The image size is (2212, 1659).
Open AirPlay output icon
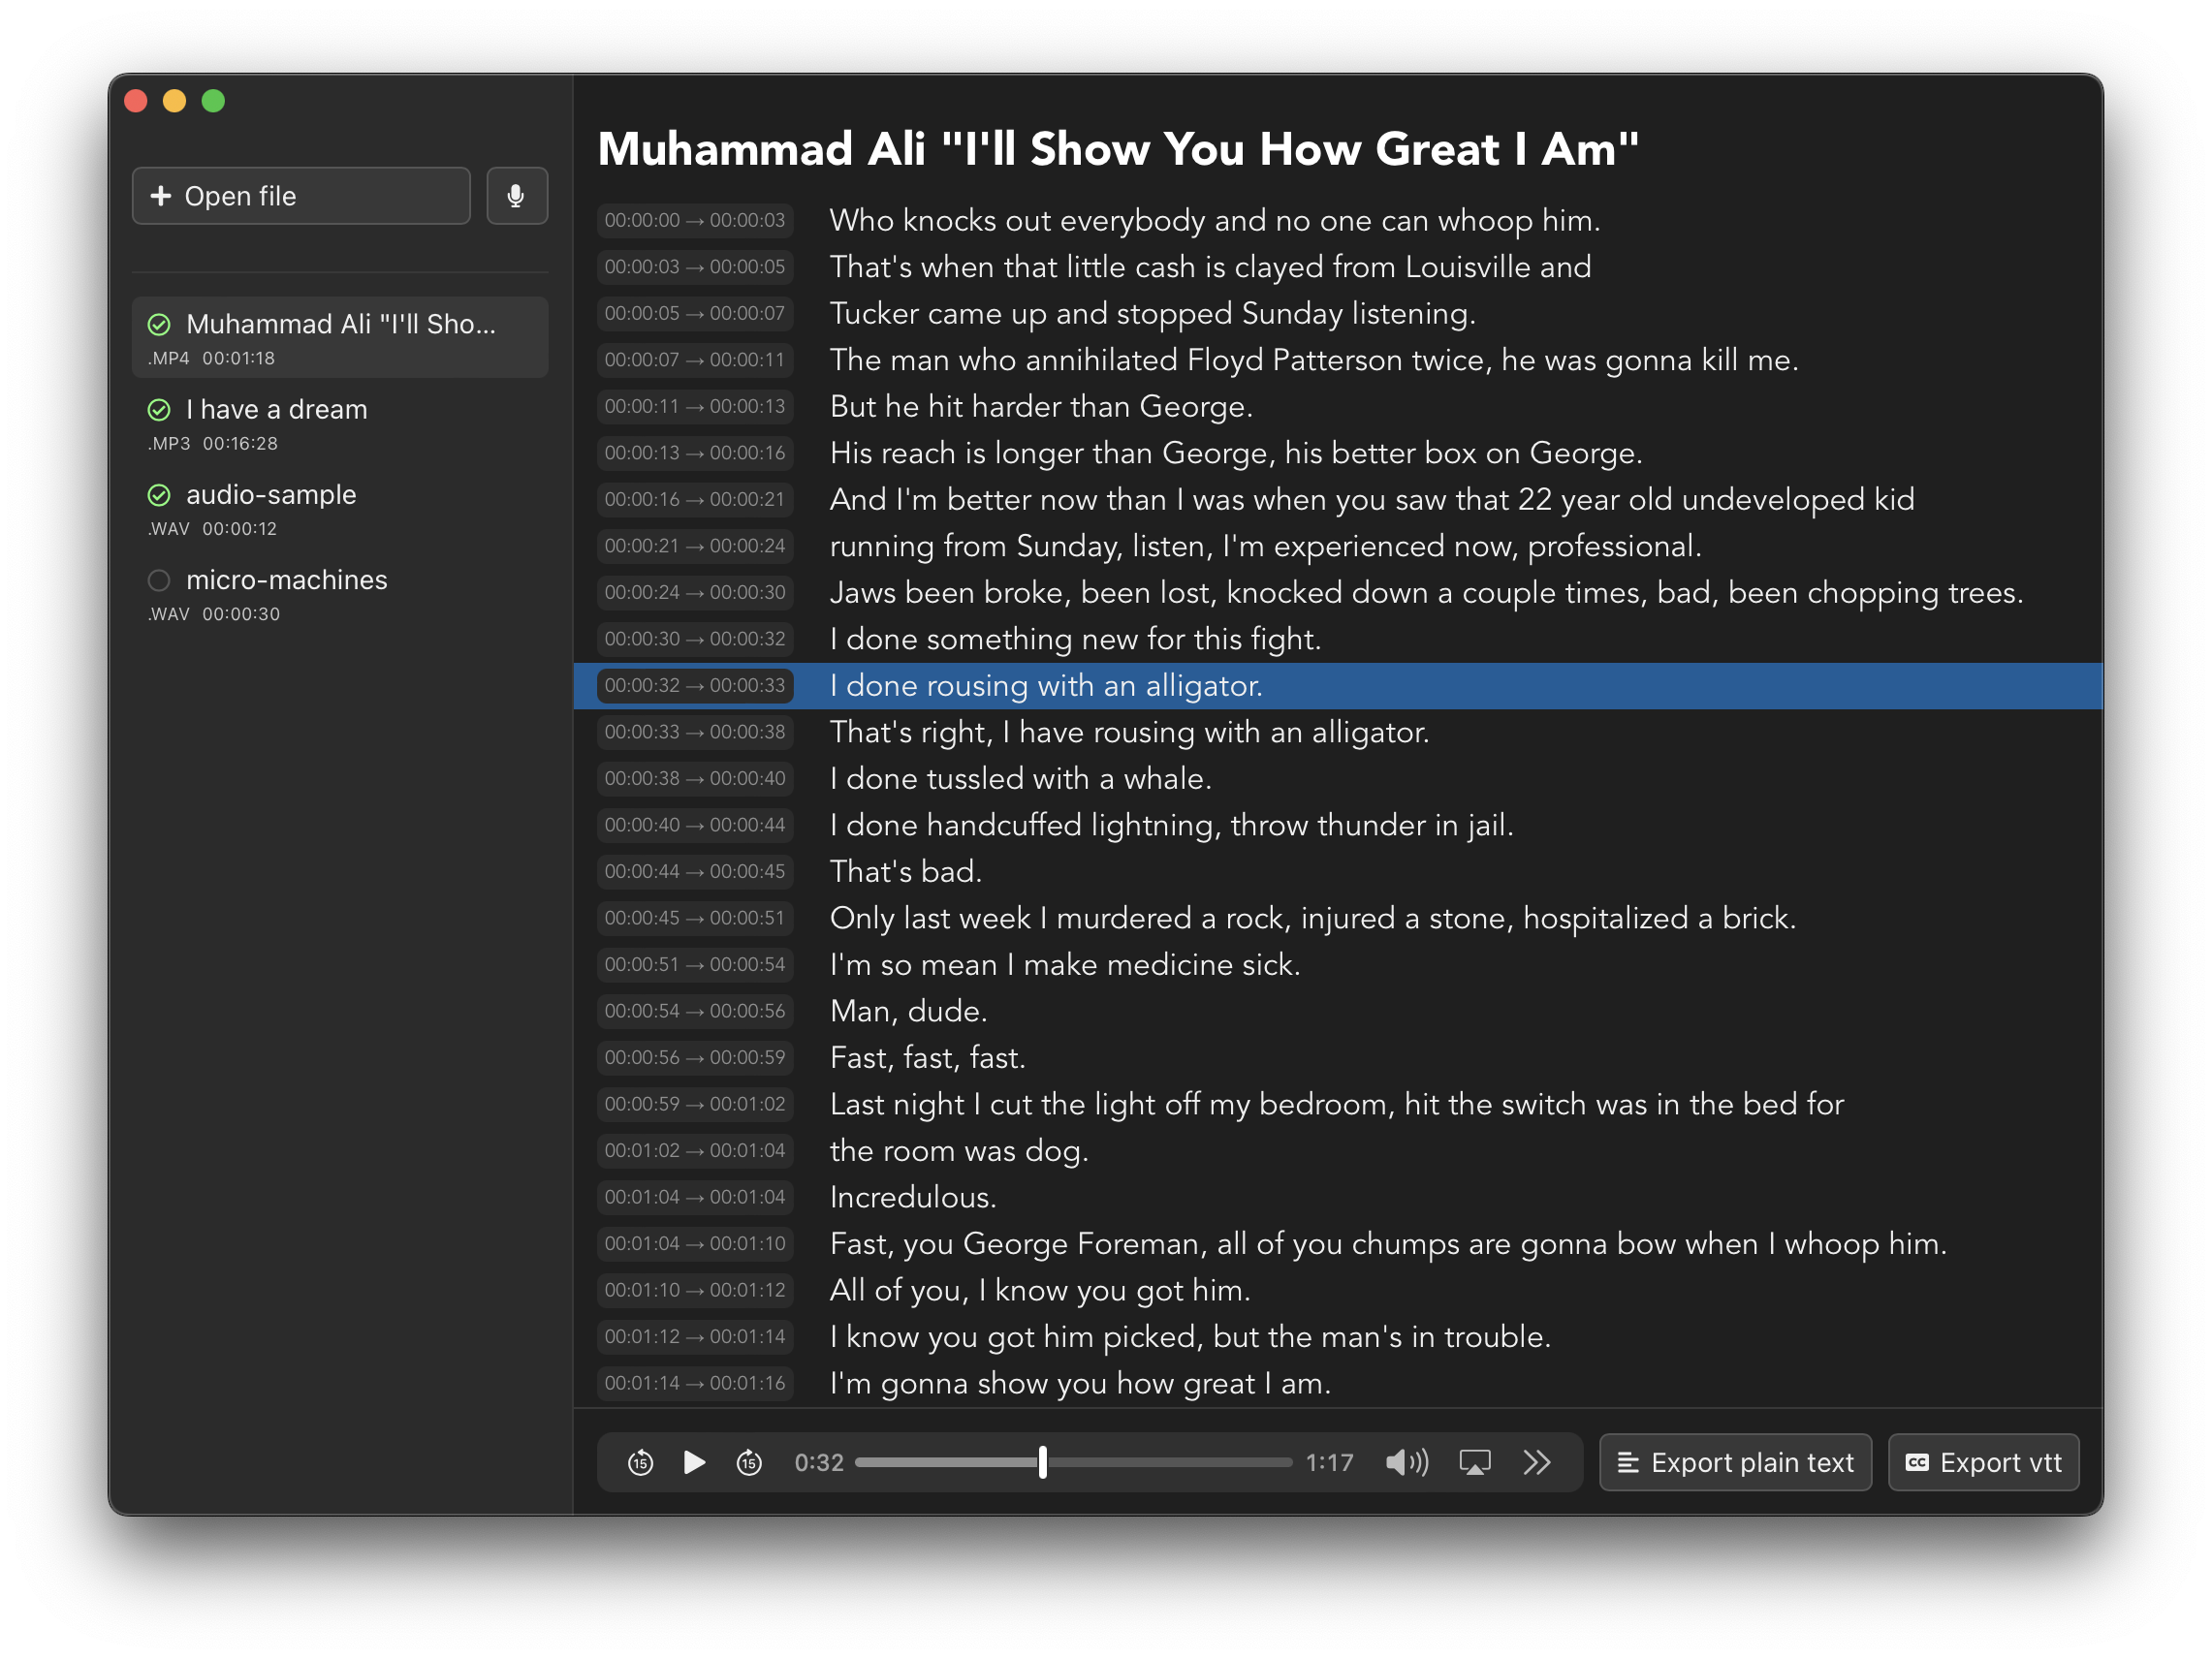[1474, 1463]
